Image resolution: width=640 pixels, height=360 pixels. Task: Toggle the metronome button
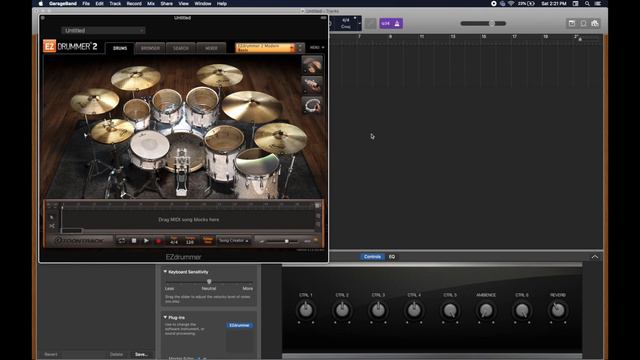coord(397,23)
